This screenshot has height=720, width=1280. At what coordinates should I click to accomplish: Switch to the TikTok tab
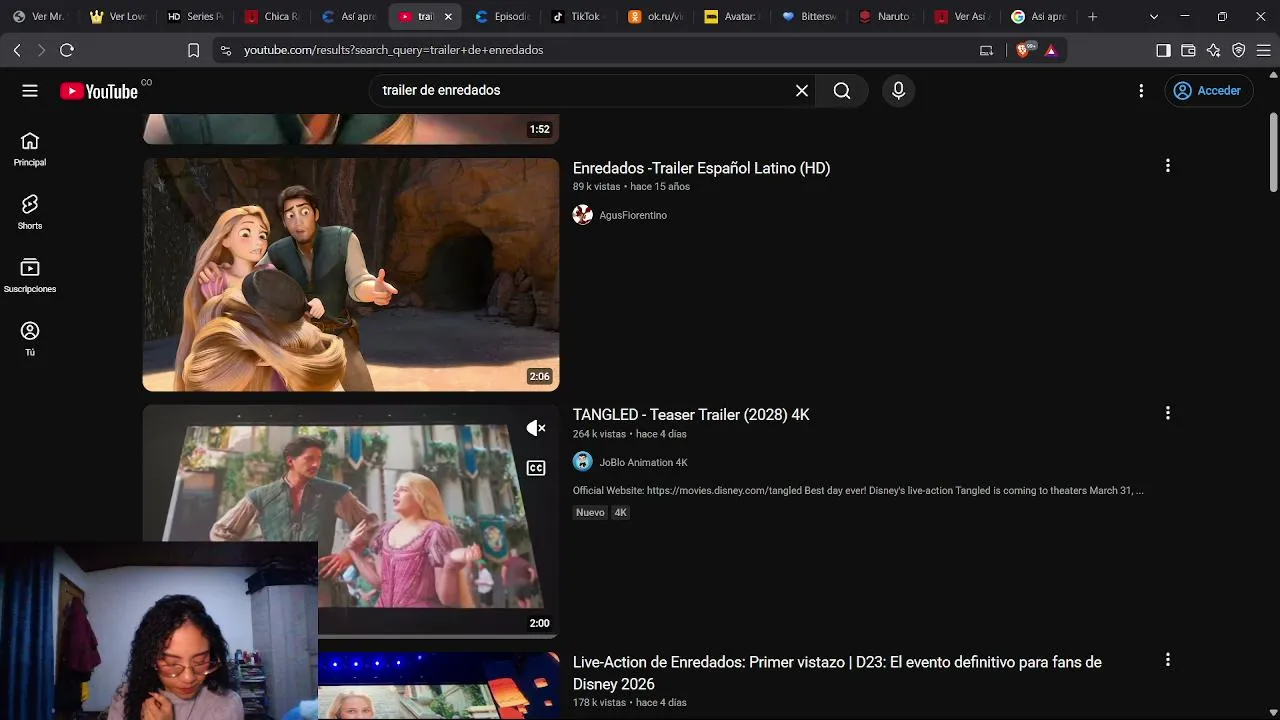580,17
